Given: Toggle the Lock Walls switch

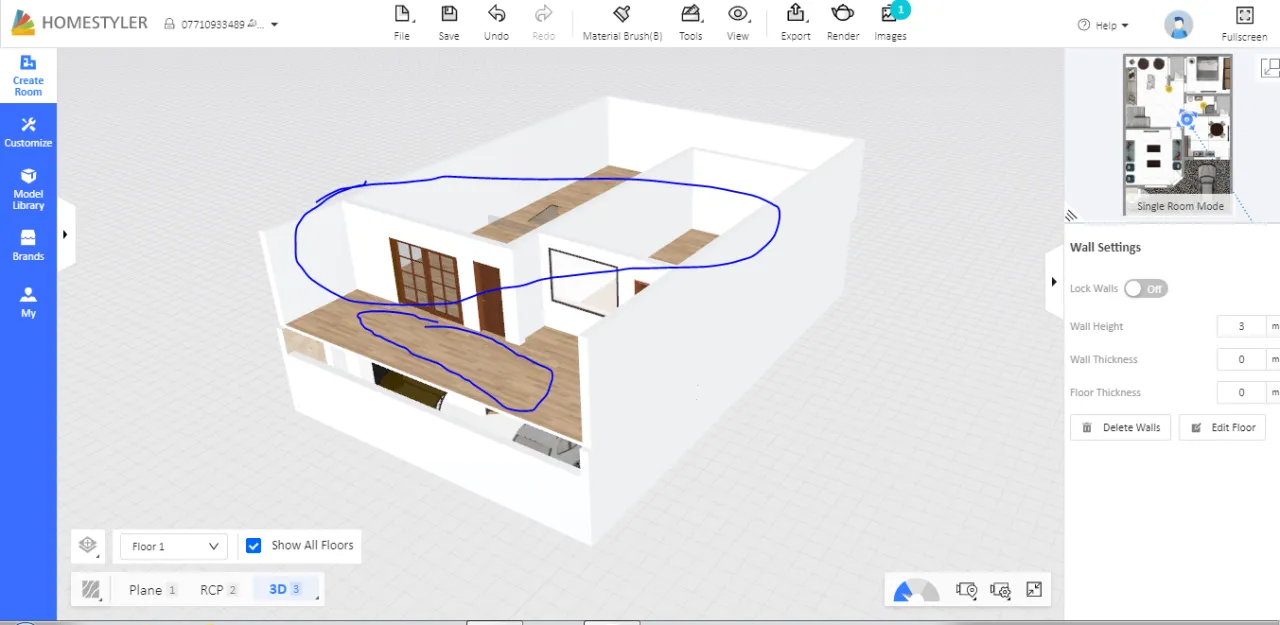Looking at the screenshot, I should coord(1145,289).
